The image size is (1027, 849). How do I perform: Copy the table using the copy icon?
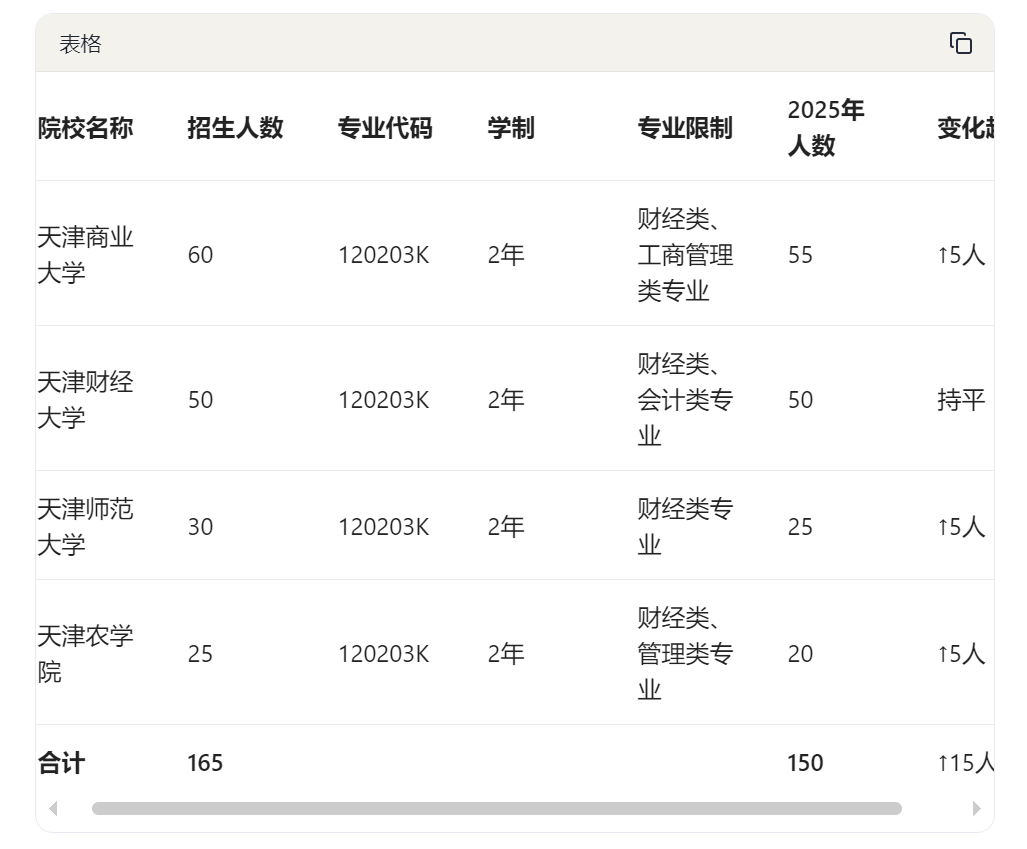tap(960, 43)
